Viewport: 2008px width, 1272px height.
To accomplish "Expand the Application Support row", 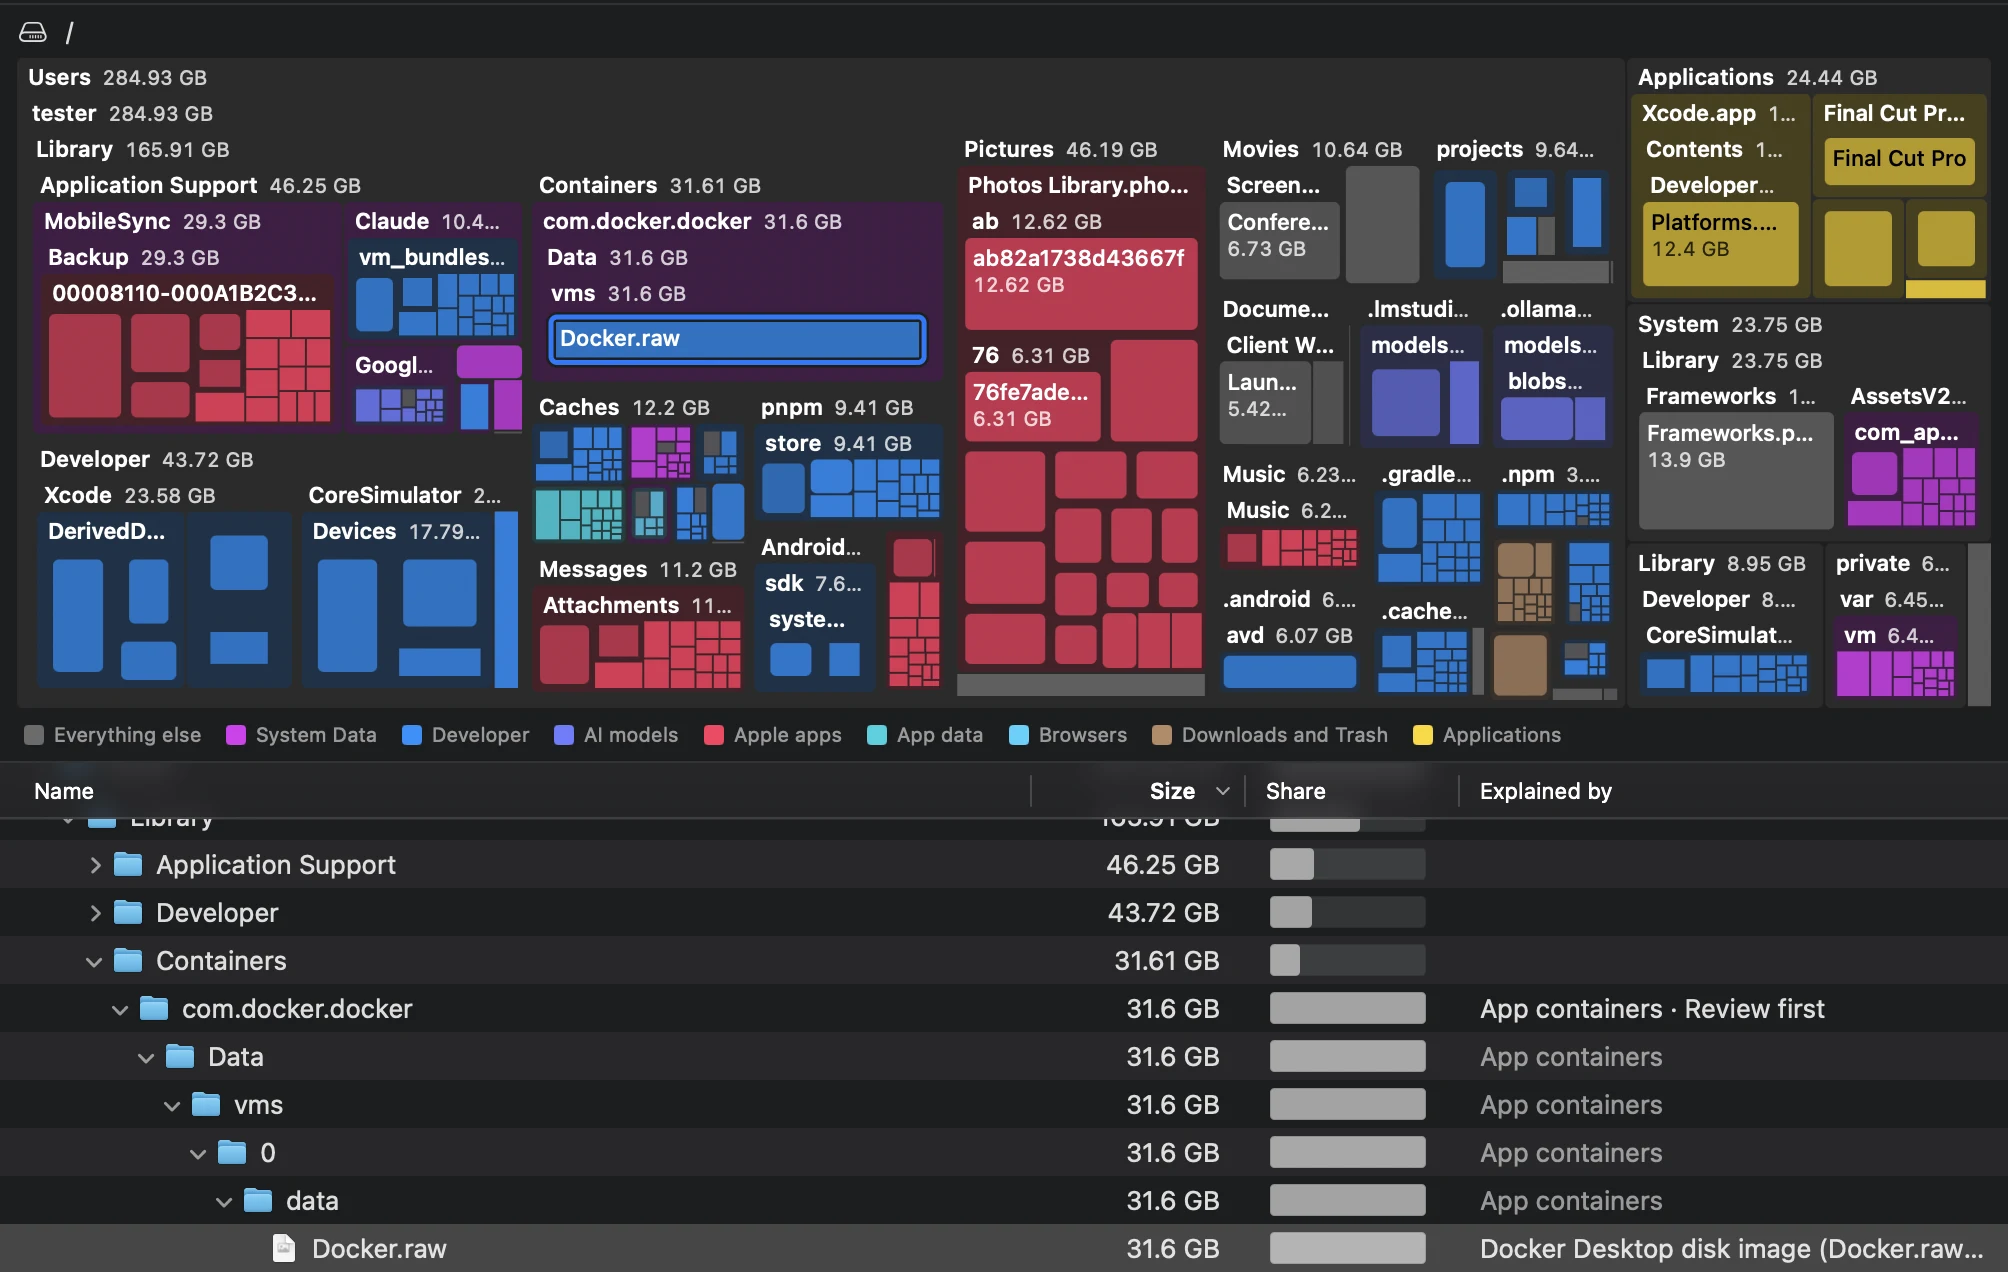I will (95, 865).
